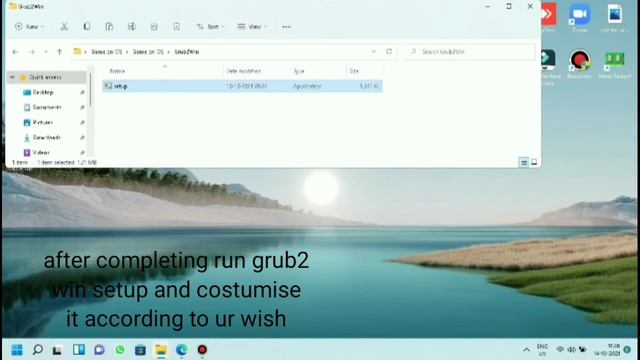Open WhatsApp from taskbar
The width and height of the screenshot is (640, 360).
click(120, 350)
